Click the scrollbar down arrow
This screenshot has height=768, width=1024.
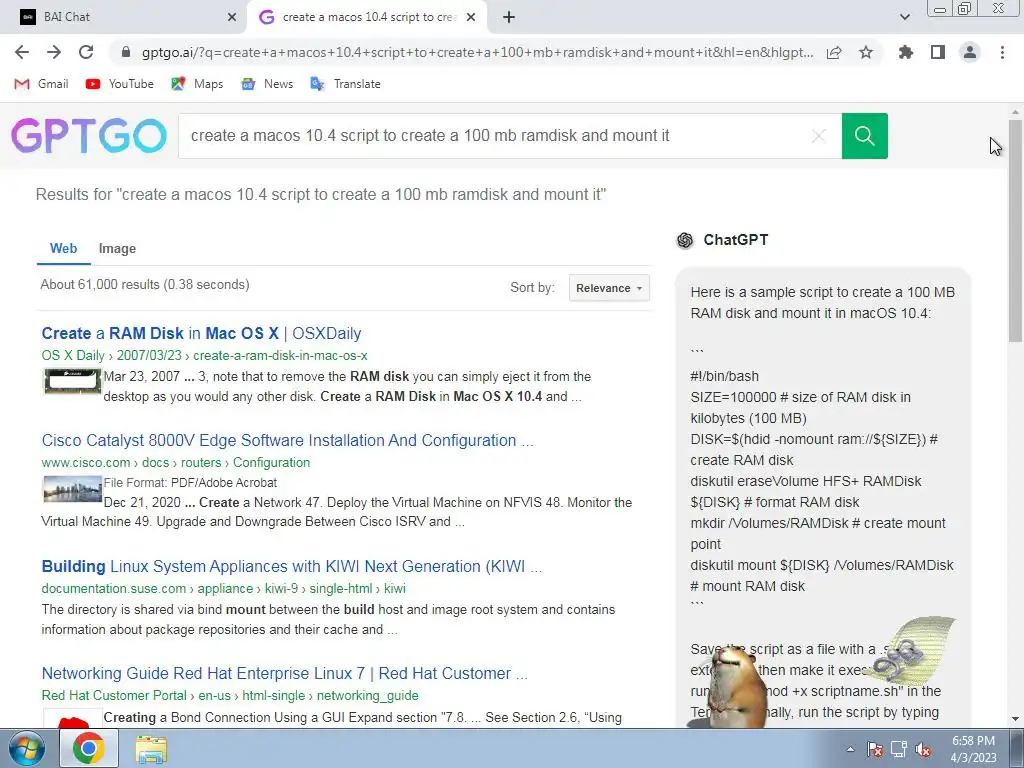(1015, 719)
